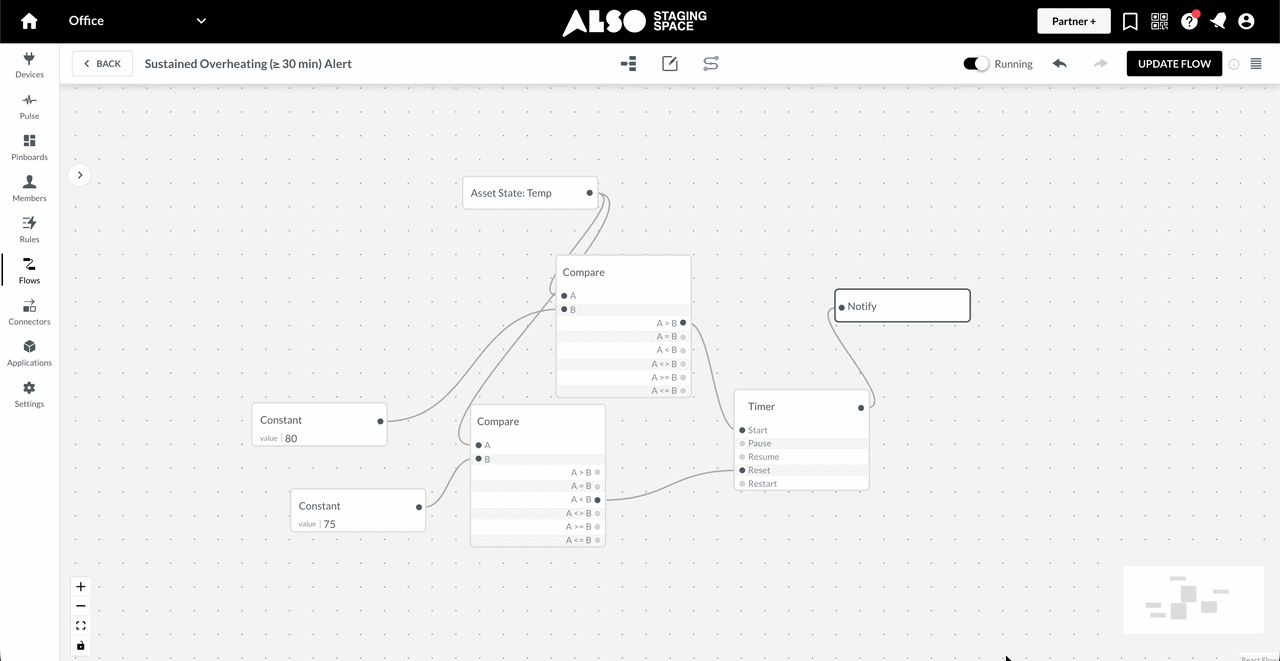This screenshot has width=1280, height=661.
Task: Click the undo arrow icon
Action: tap(1060, 64)
